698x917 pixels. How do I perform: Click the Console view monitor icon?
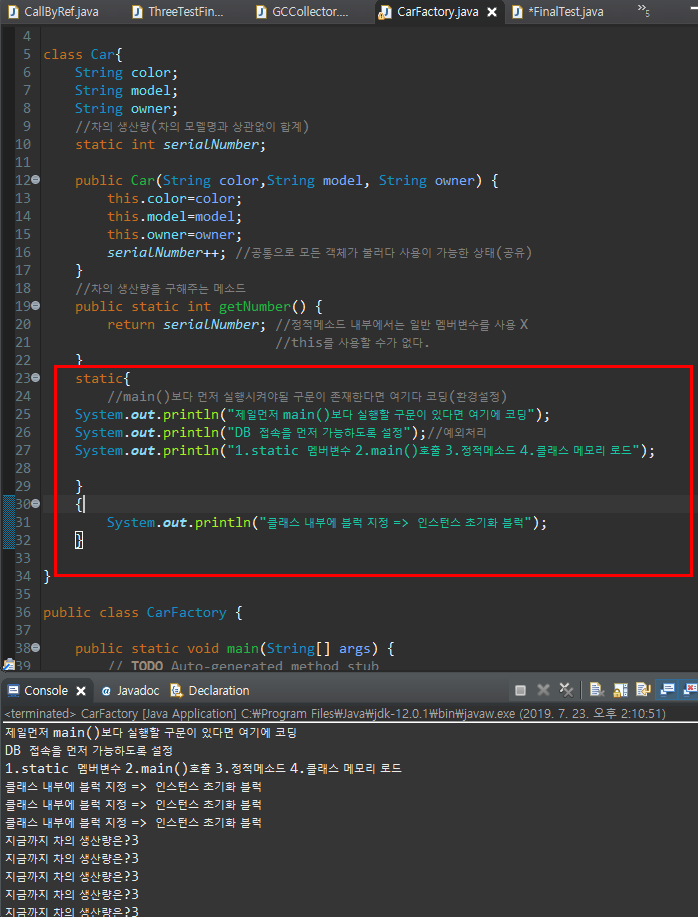(13, 691)
